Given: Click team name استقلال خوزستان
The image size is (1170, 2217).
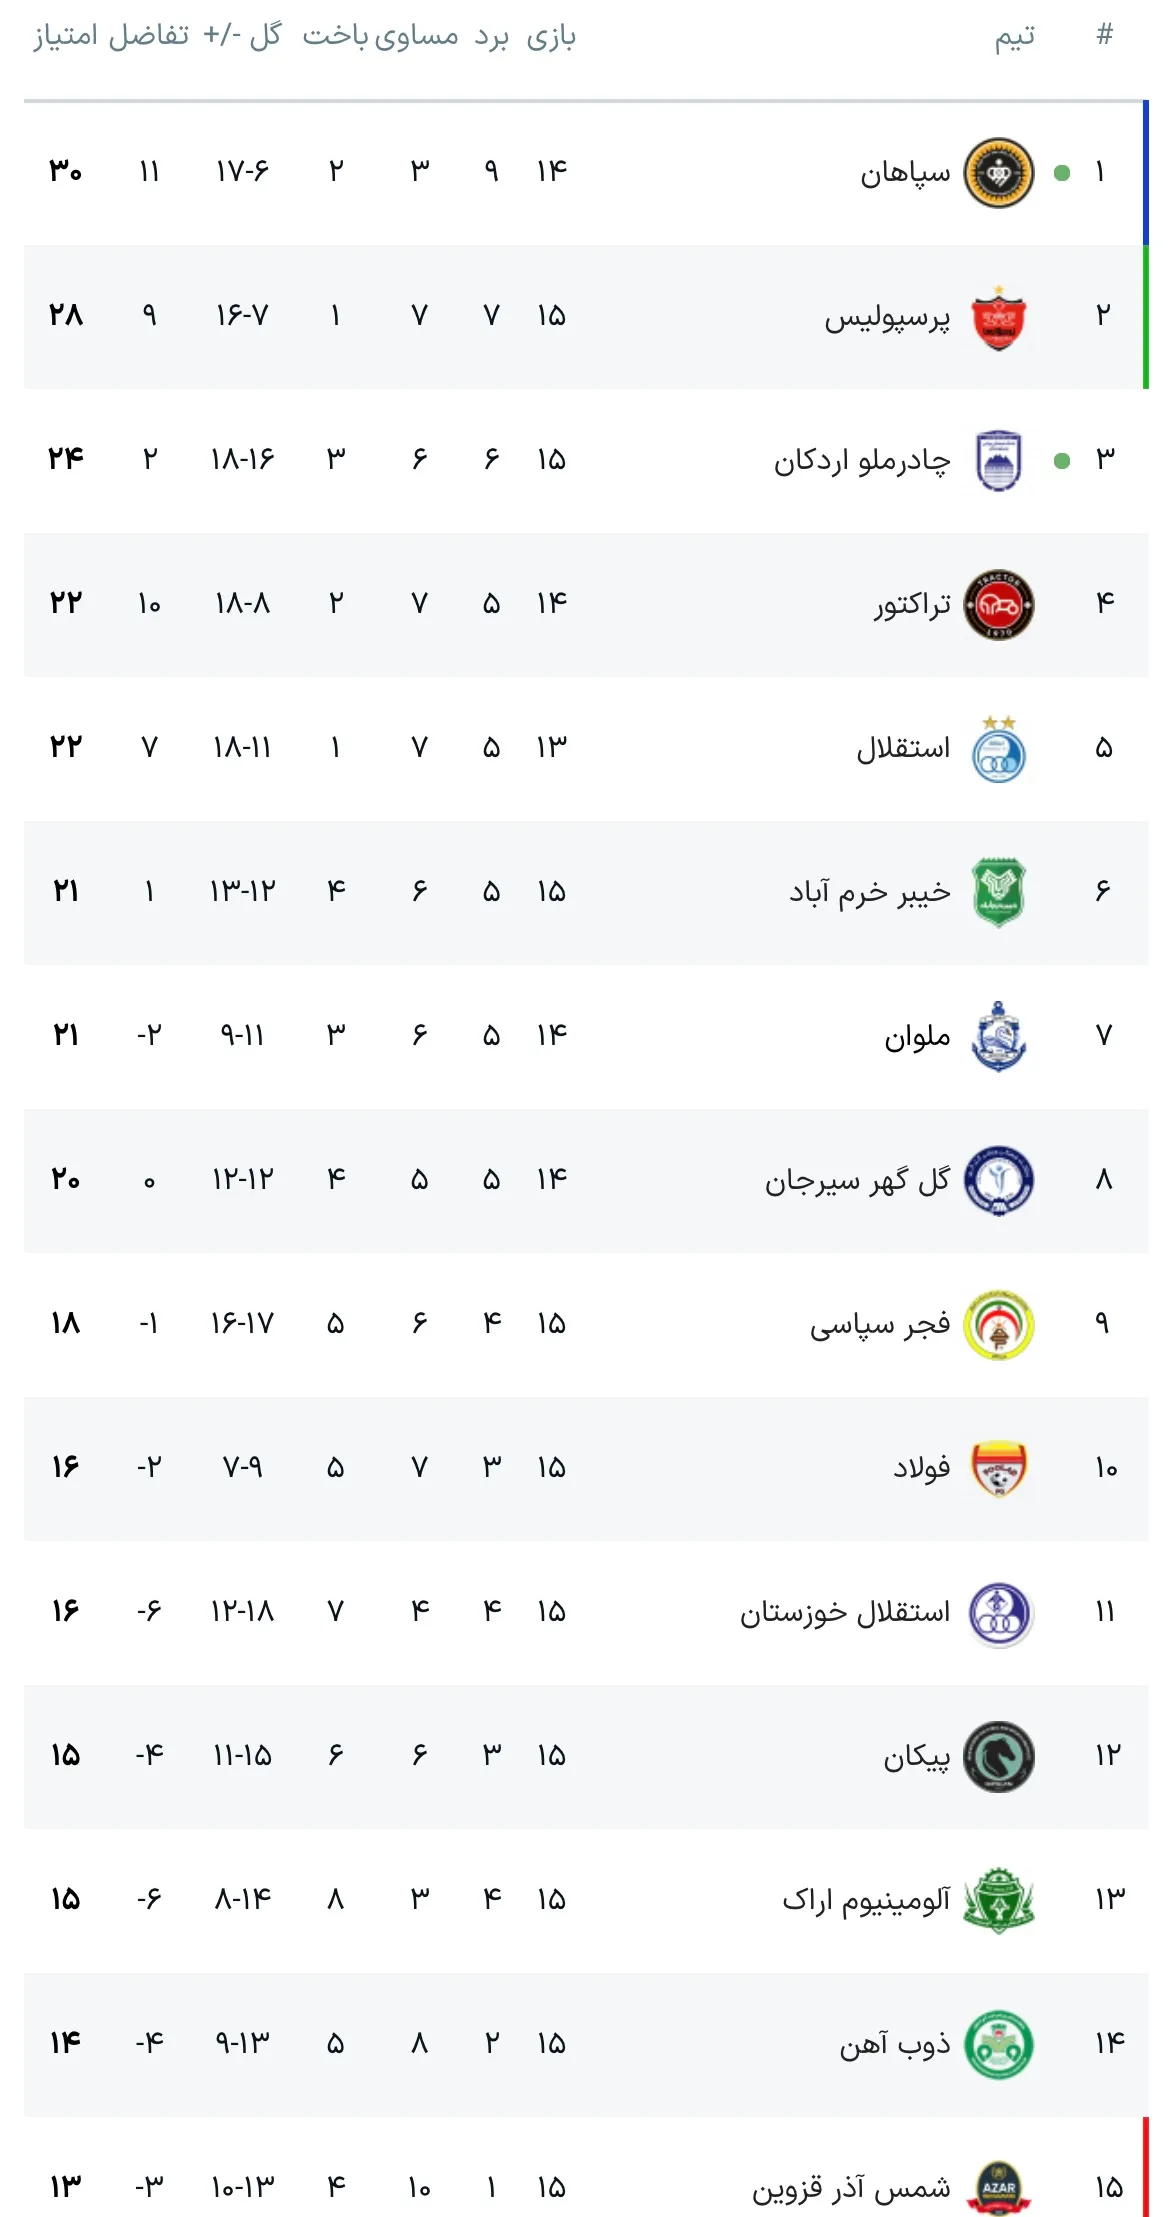Looking at the screenshot, I should [844, 1612].
